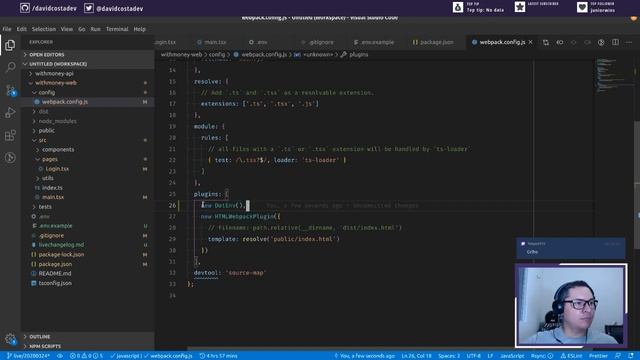Expand the utils folder

coord(88,178)
